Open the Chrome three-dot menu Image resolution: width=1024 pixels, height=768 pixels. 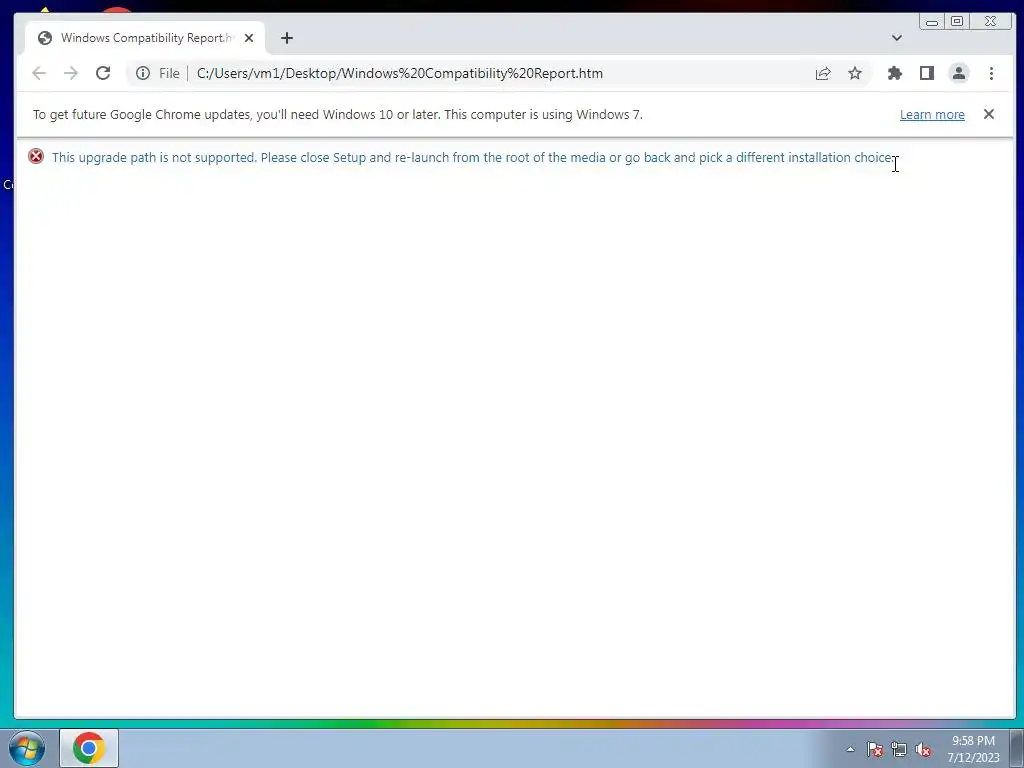[x=991, y=73]
